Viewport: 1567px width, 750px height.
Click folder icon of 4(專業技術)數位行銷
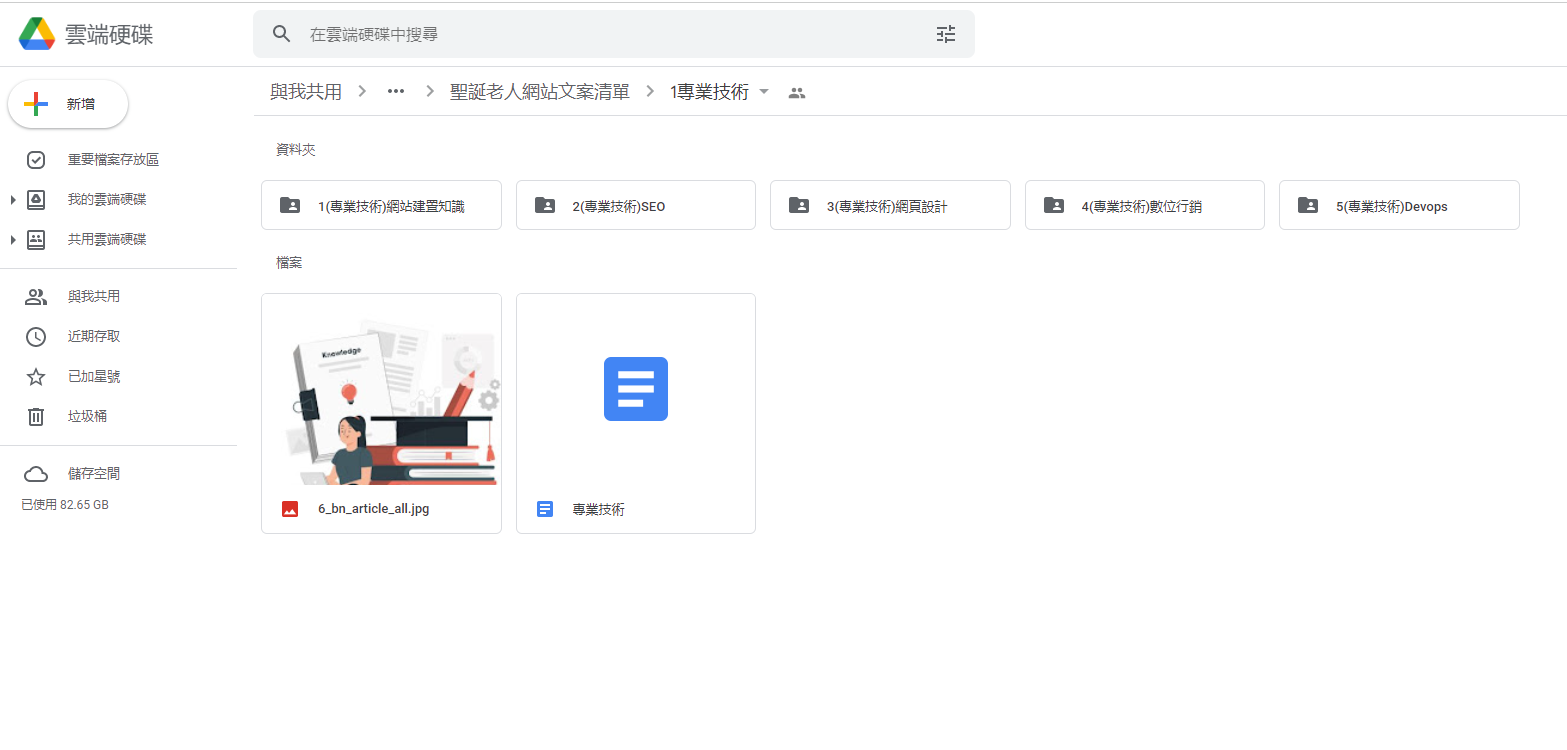click(1054, 205)
